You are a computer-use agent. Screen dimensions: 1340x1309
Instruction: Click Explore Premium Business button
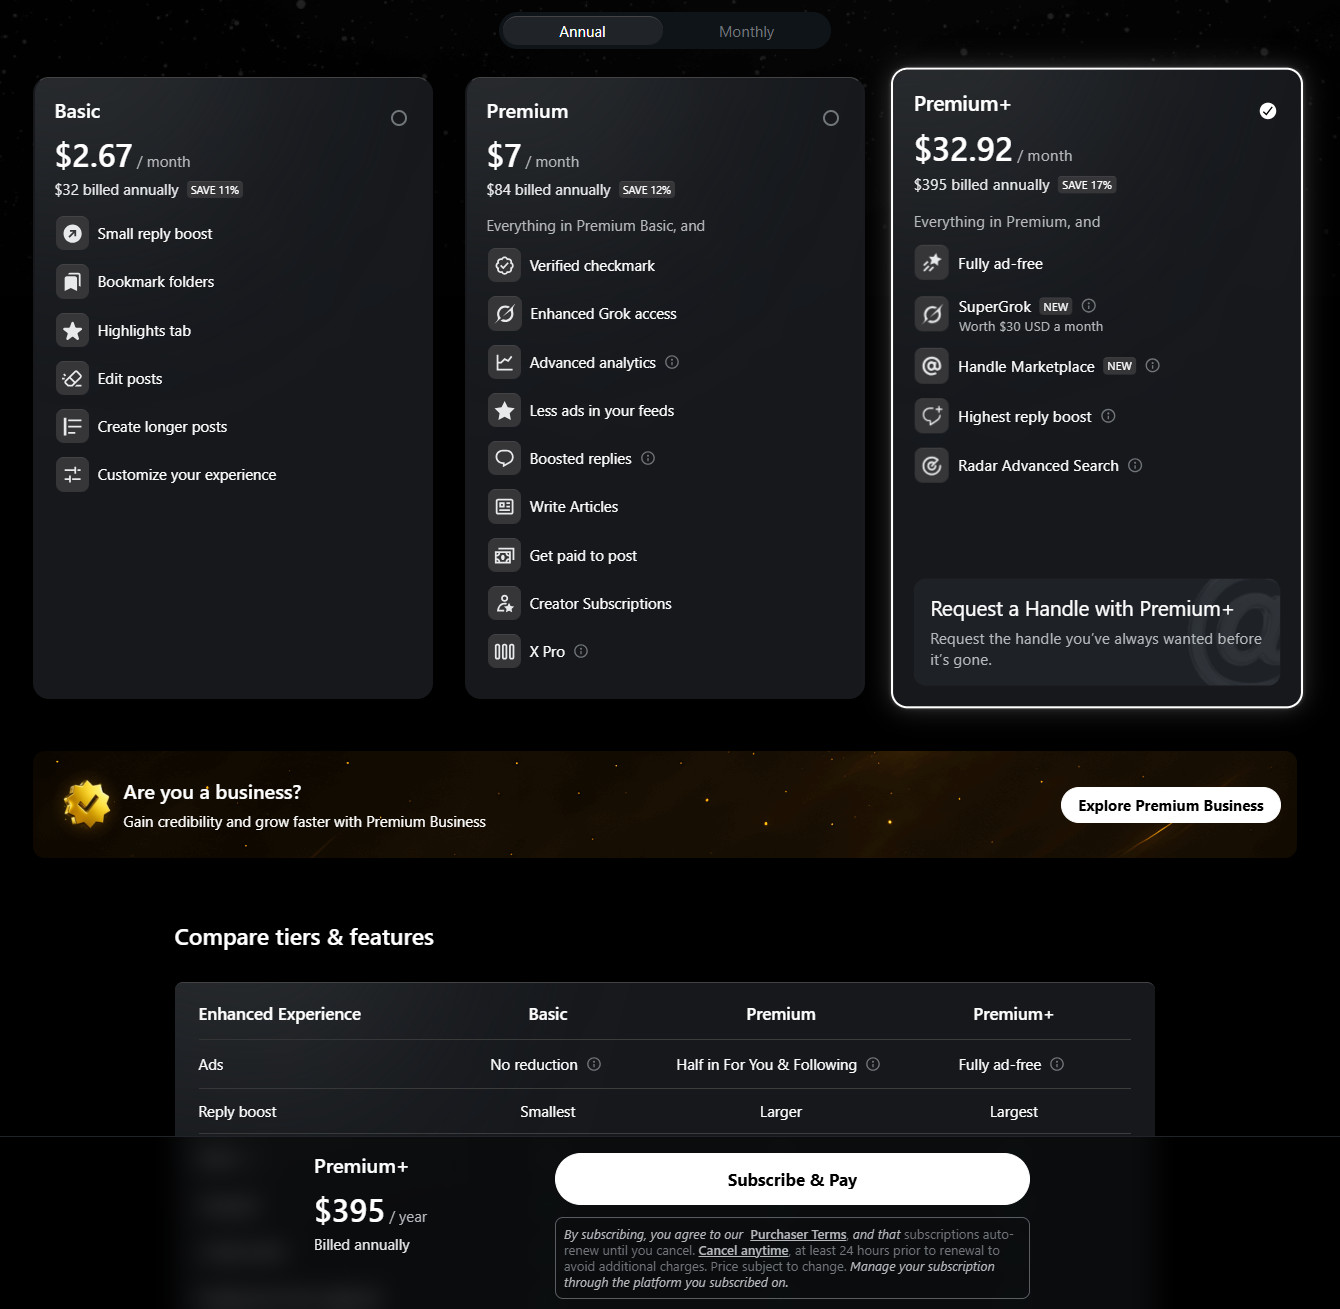(x=1170, y=806)
